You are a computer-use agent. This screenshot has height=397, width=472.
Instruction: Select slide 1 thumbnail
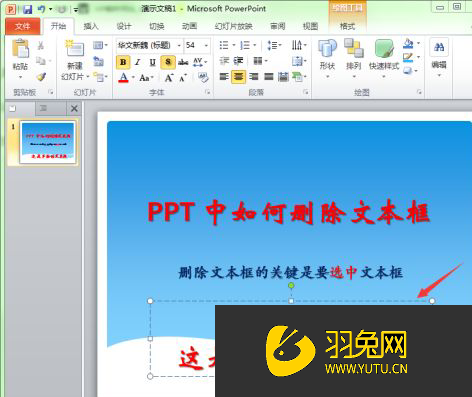click(48, 142)
